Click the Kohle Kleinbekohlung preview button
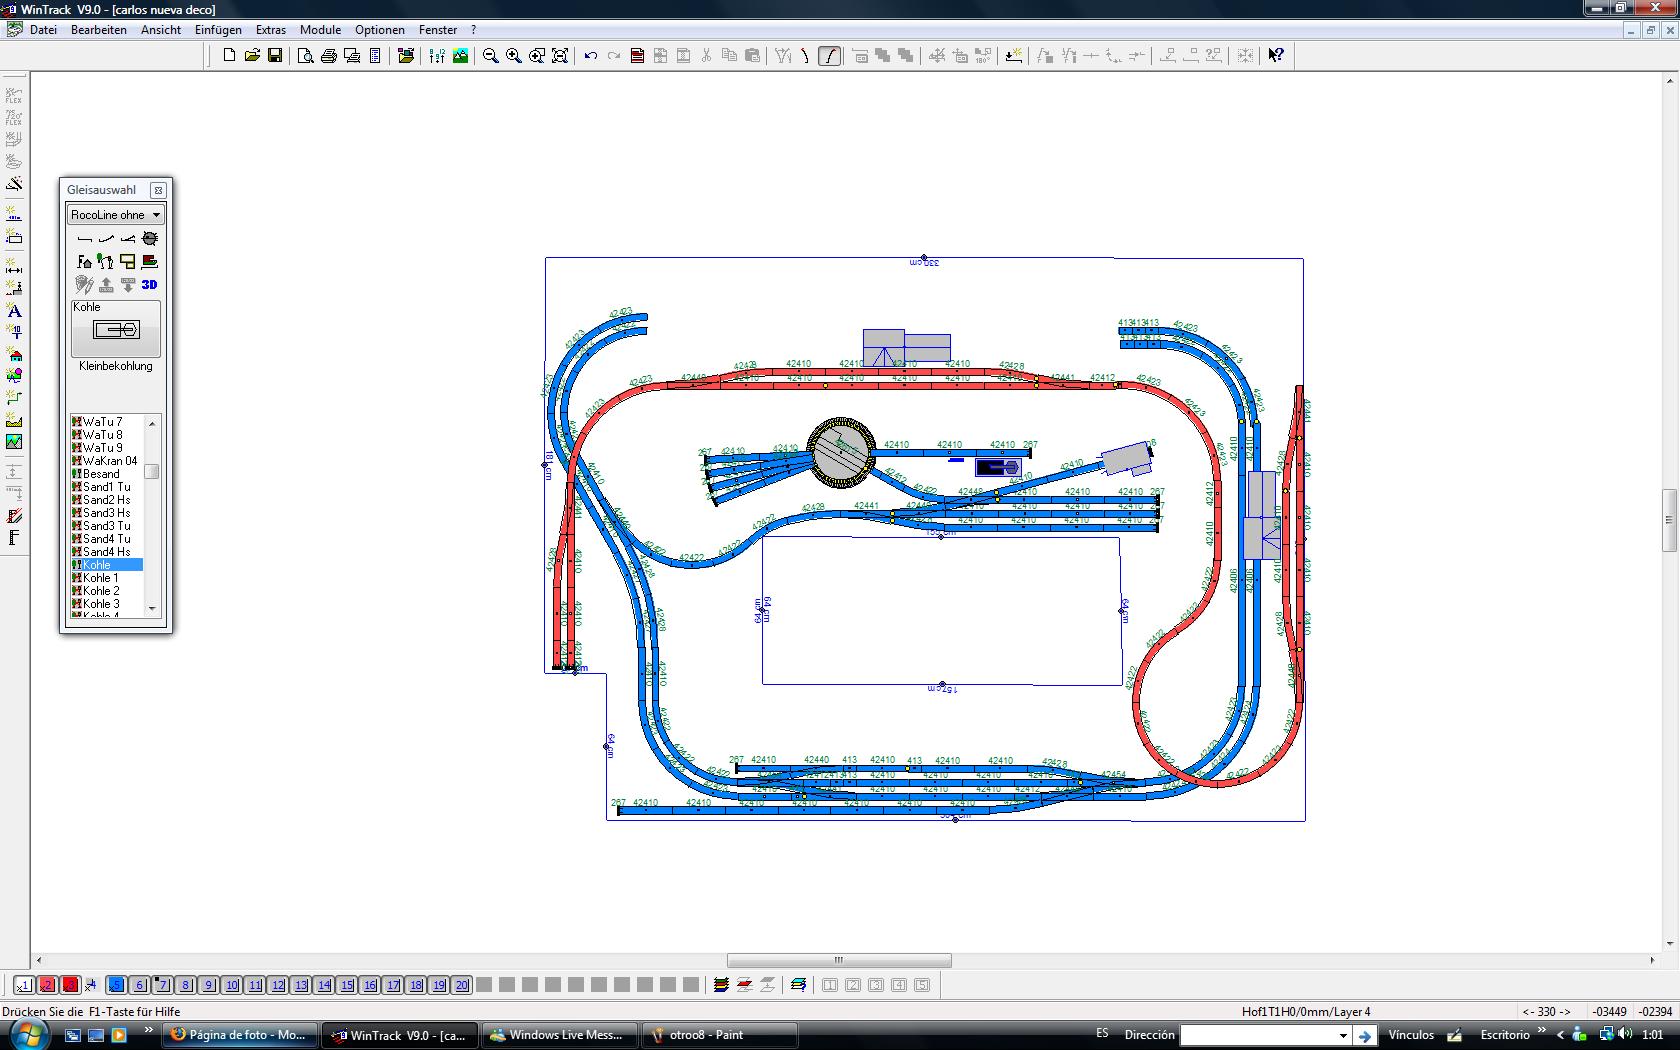 [x=116, y=330]
